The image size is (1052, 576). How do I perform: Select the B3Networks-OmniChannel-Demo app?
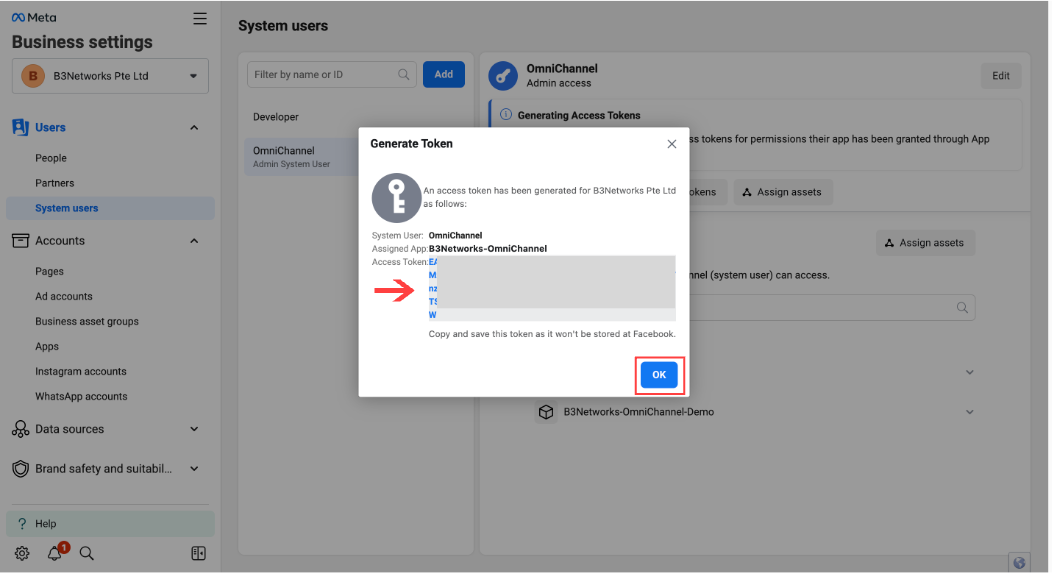pos(639,412)
